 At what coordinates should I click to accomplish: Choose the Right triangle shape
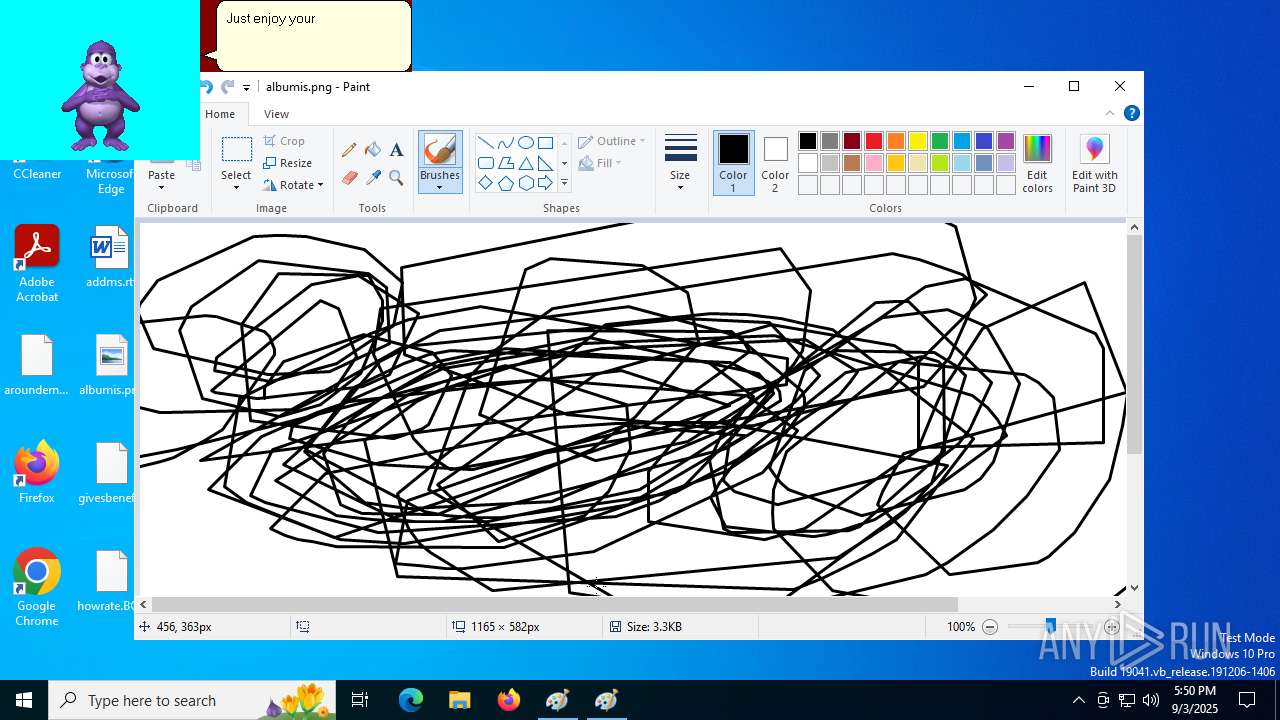(545, 163)
